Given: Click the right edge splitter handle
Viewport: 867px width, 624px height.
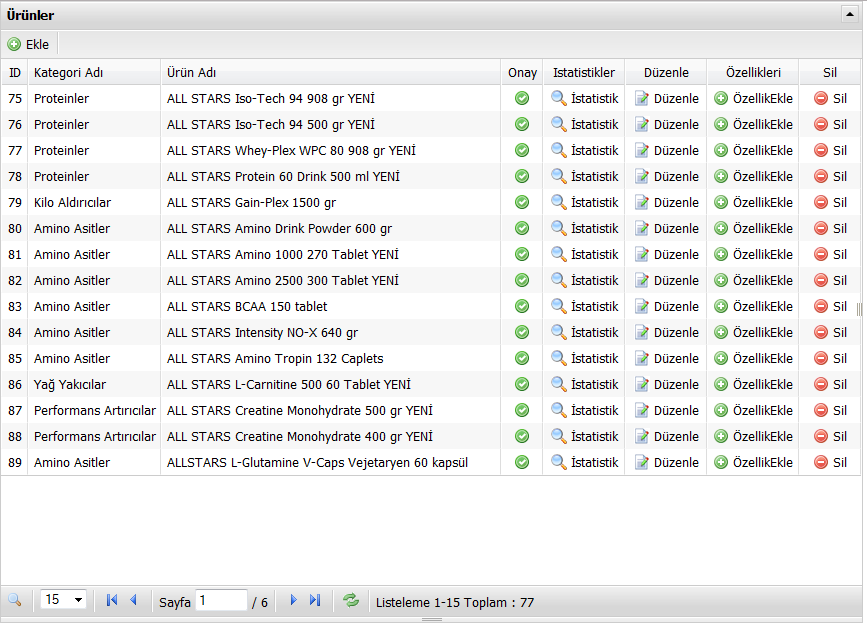Looking at the screenshot, I should [859, 309].
